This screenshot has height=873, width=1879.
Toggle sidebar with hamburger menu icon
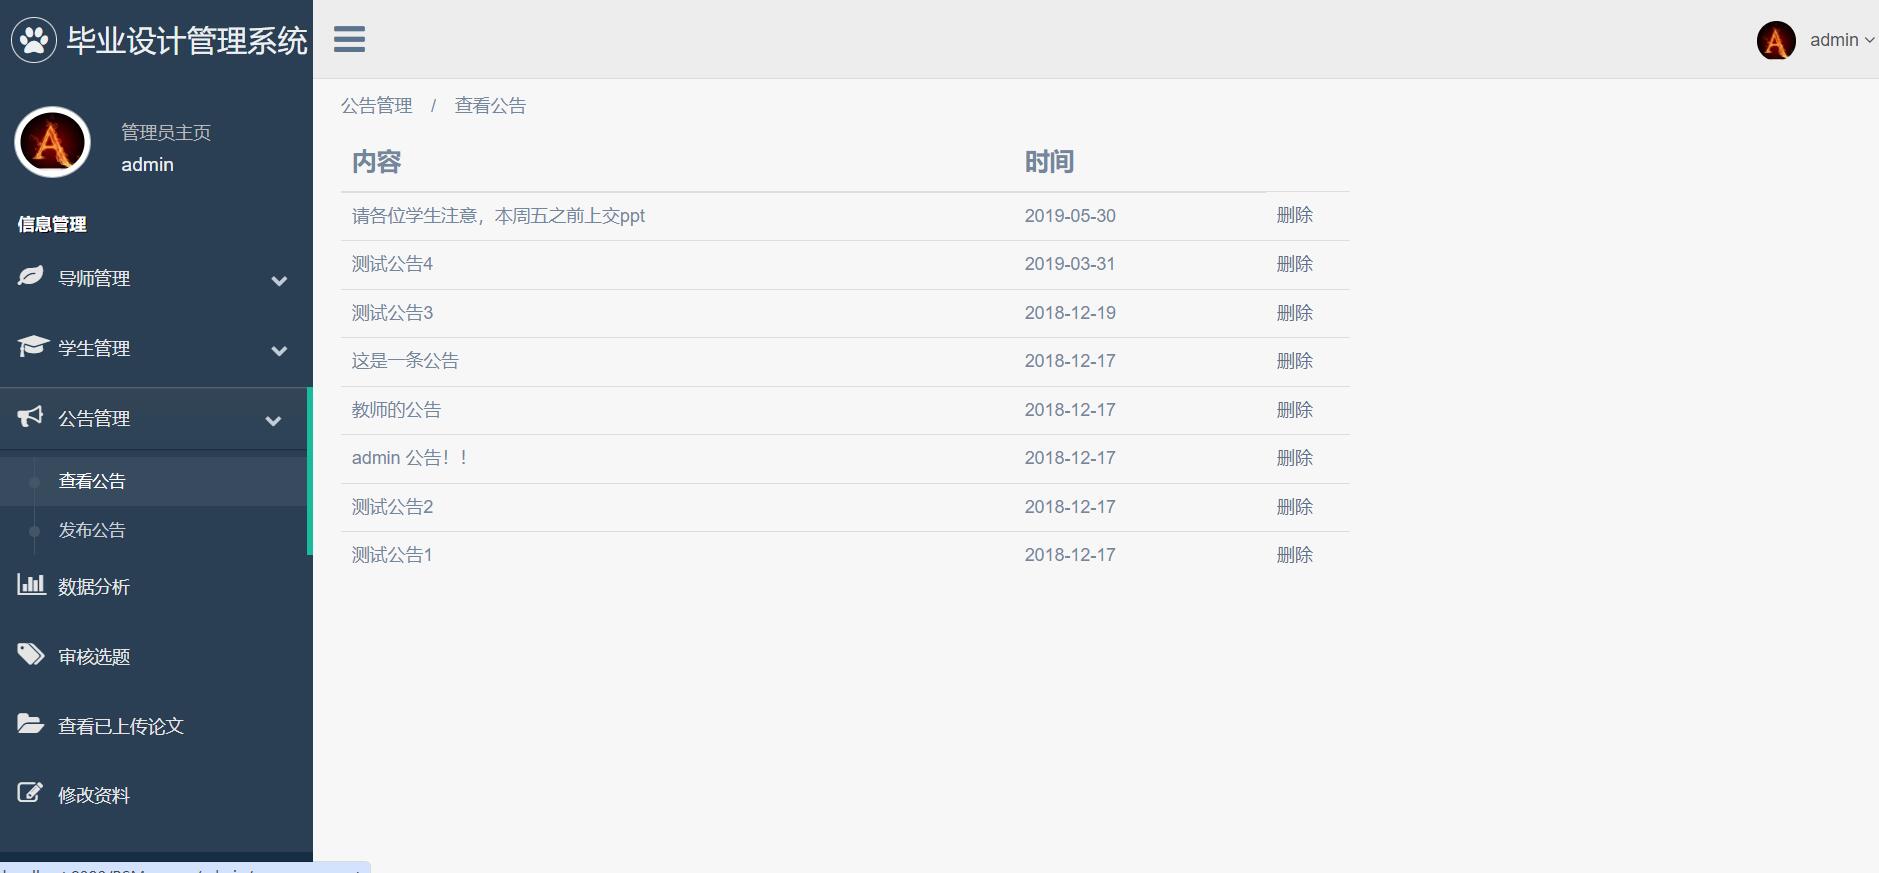[349, 40]
